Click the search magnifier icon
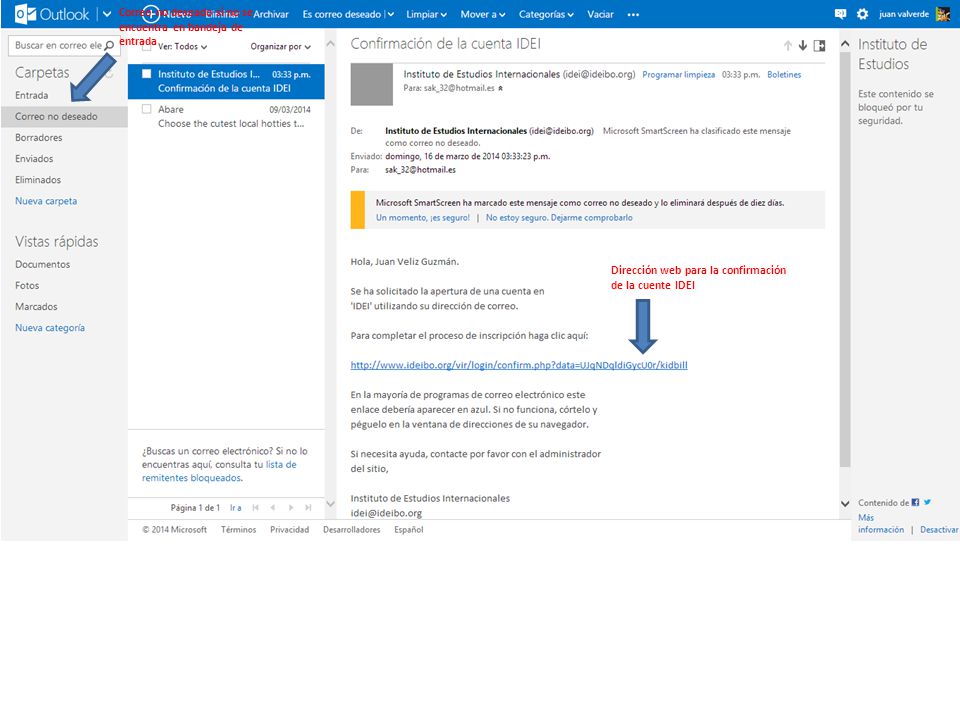 pos(110,45)
